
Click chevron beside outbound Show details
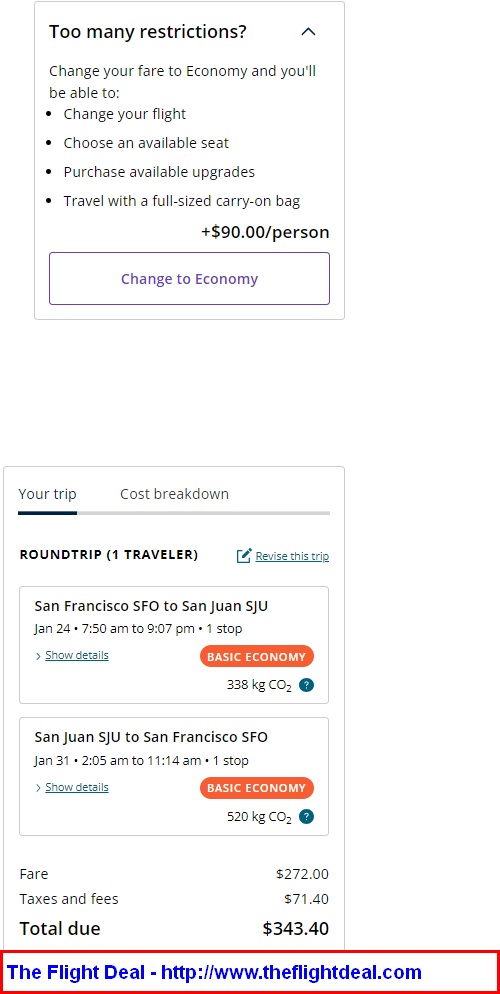[39, 655]
